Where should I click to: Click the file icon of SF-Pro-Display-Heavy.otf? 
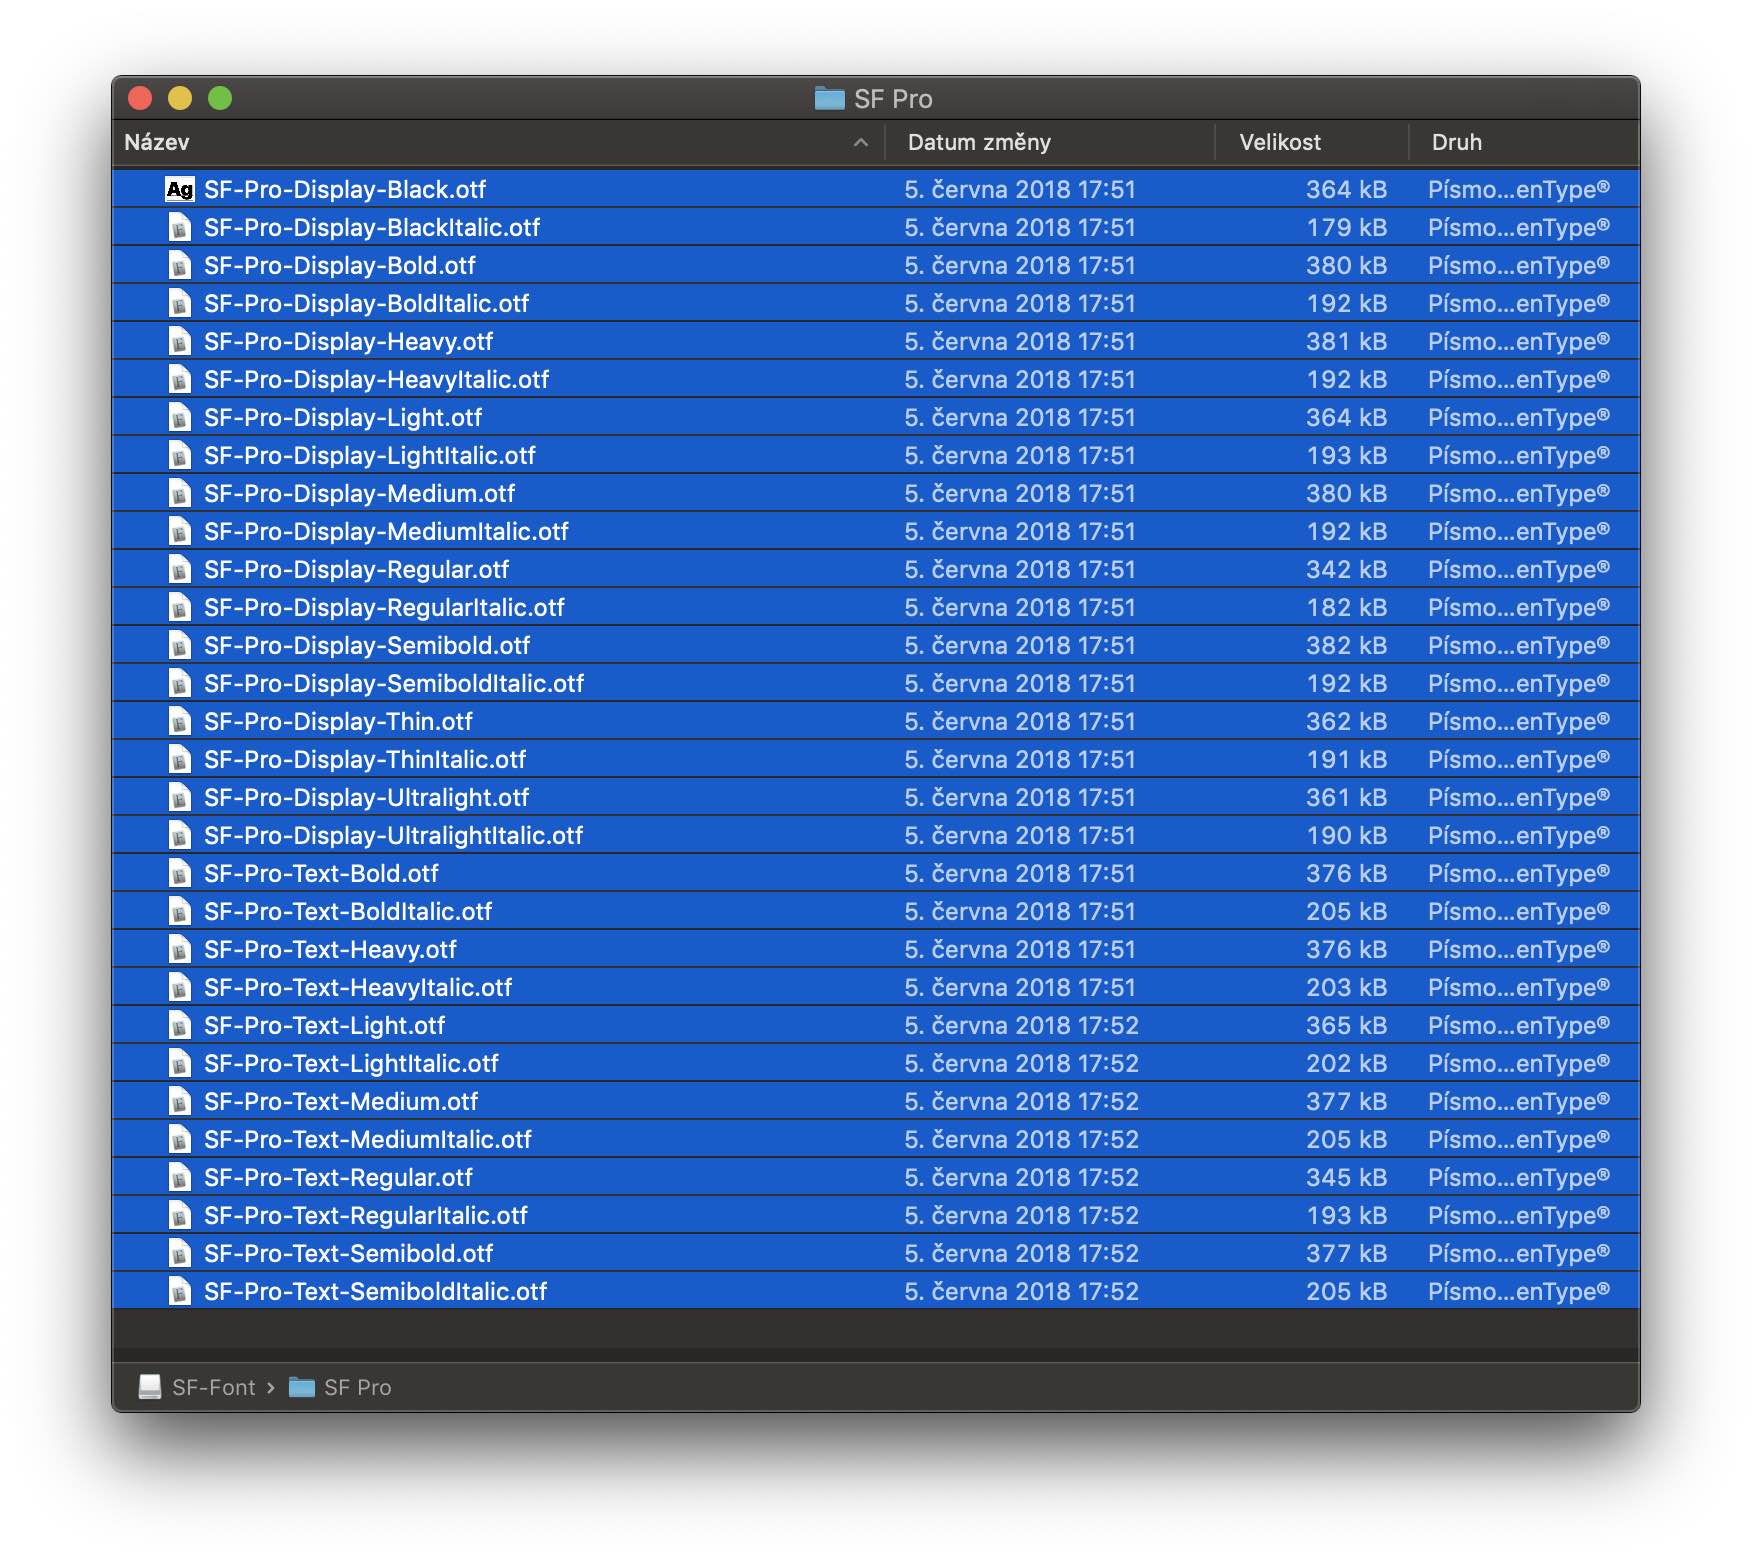click(x=180, y=341)
